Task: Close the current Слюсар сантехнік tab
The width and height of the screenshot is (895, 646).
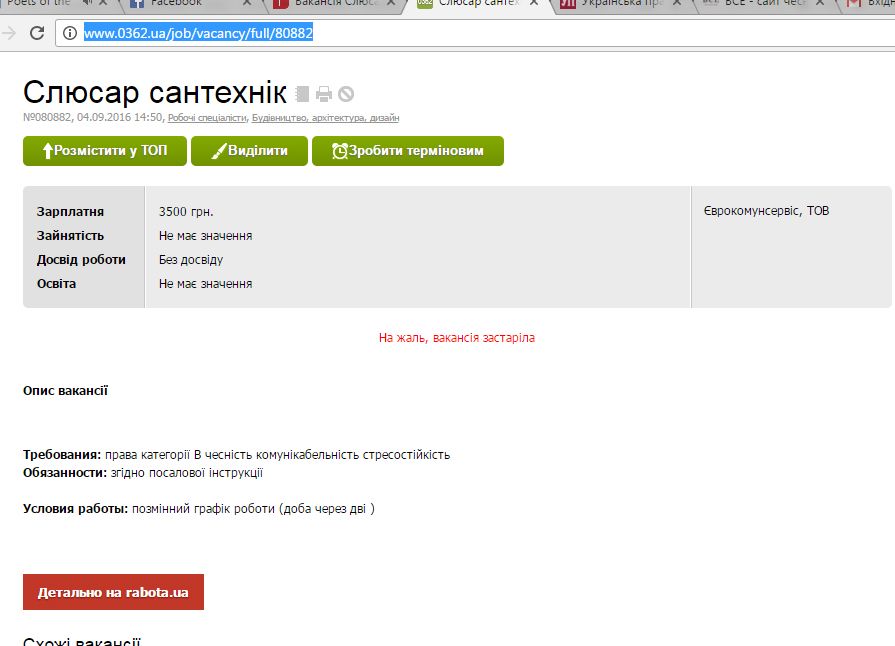Action: pyautogui.click(x=537, y=4)
